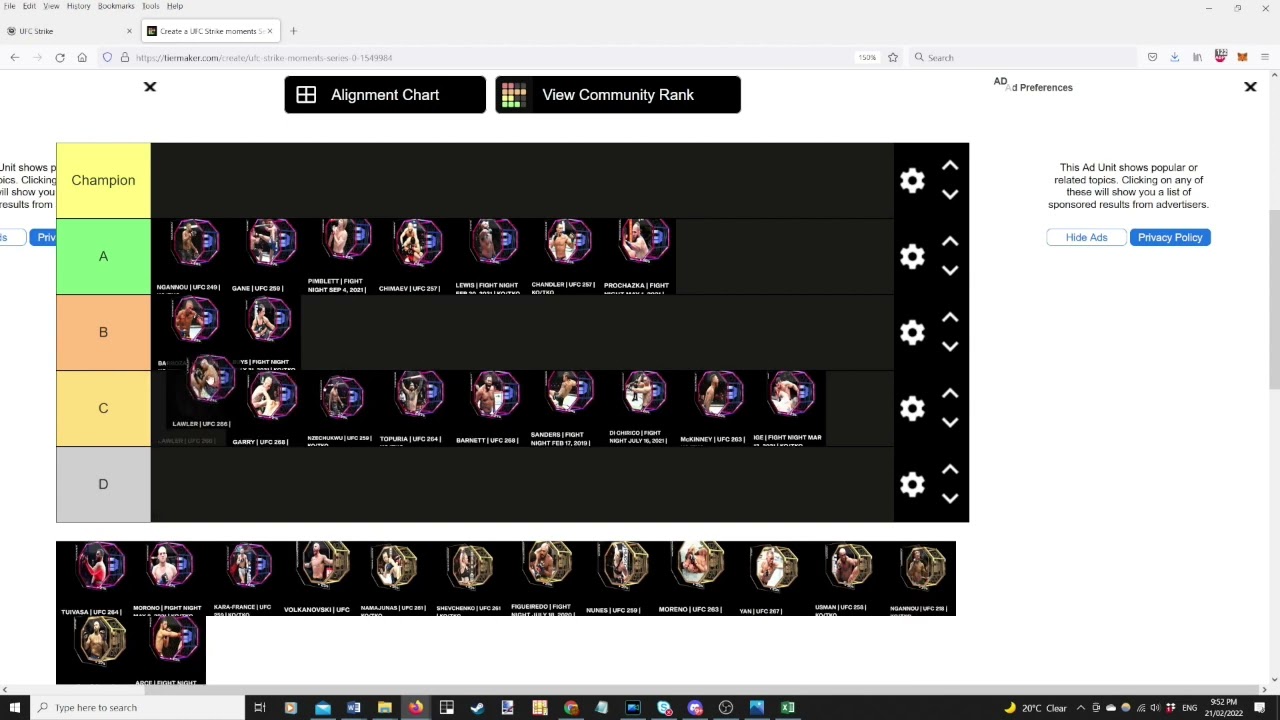
Task: Open Excel from the taskbar
Action: pos(788,708)
